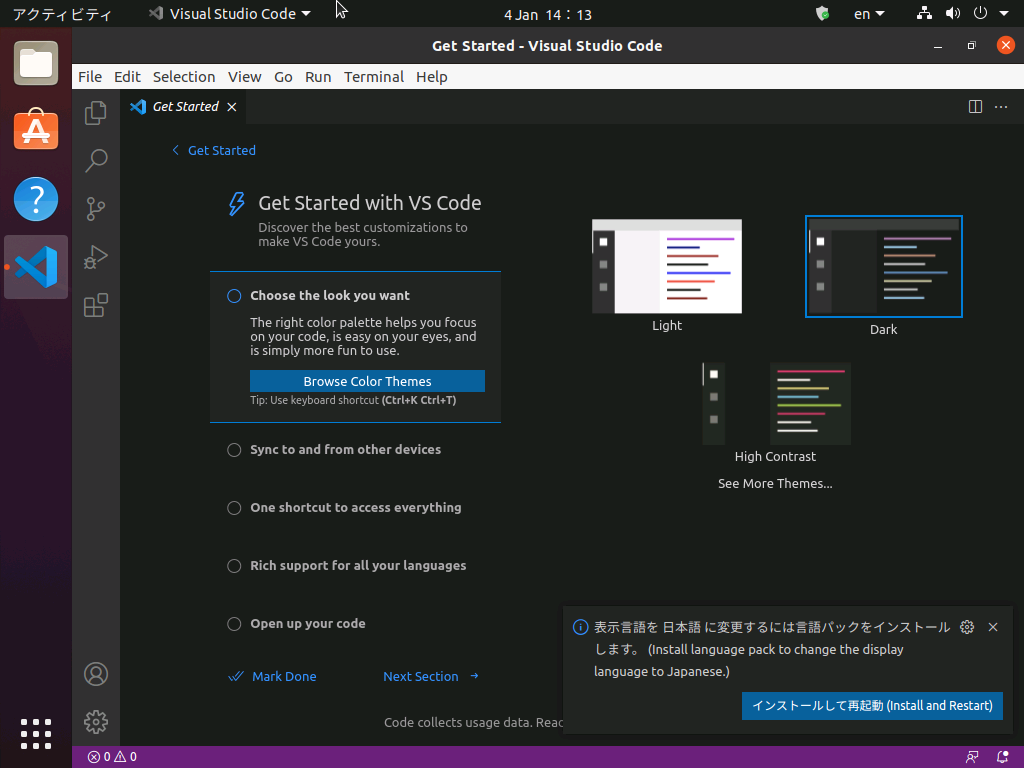Split the editor to the right

tap(975, 106)
